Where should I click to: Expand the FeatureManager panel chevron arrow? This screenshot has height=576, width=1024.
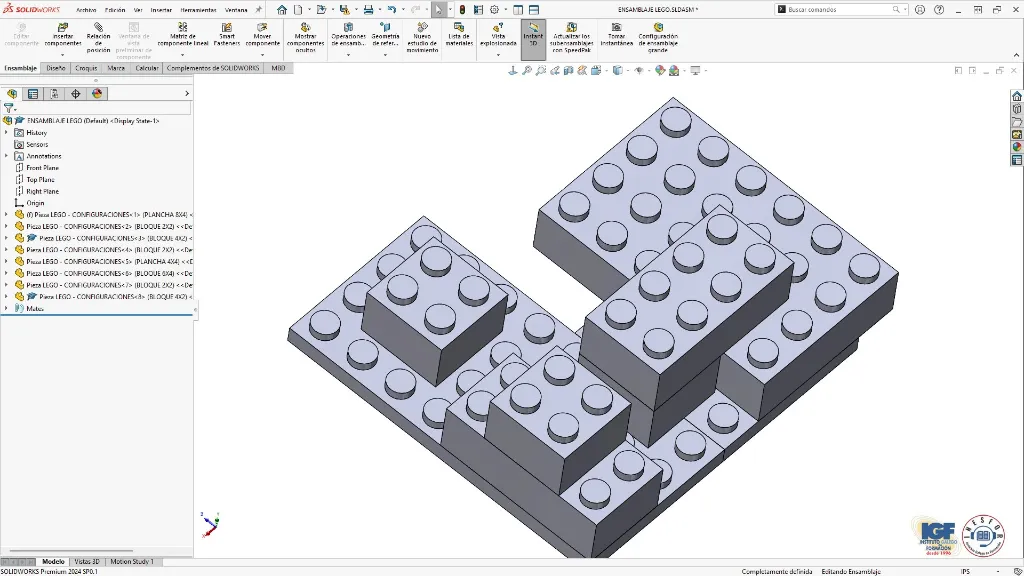coord(187,94)
